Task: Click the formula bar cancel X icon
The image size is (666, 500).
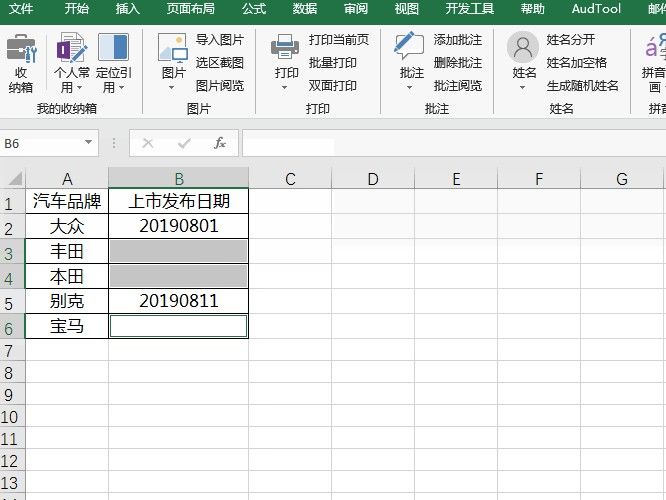Action: [148, 143]
